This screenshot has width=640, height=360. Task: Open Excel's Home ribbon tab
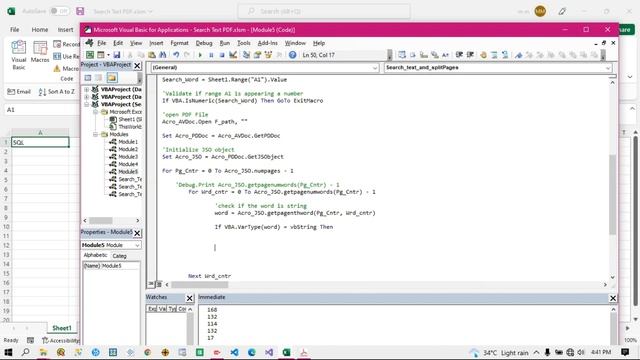(x=40, y=30)
